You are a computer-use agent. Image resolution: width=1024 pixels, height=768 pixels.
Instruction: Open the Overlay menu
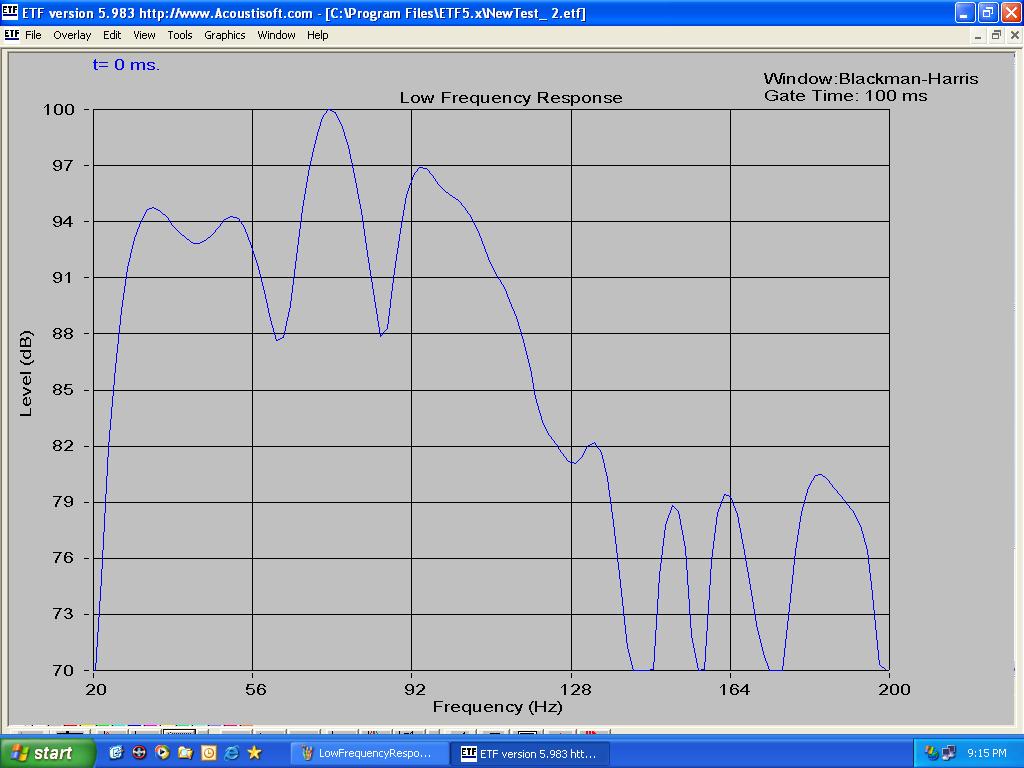pos(72,35)
